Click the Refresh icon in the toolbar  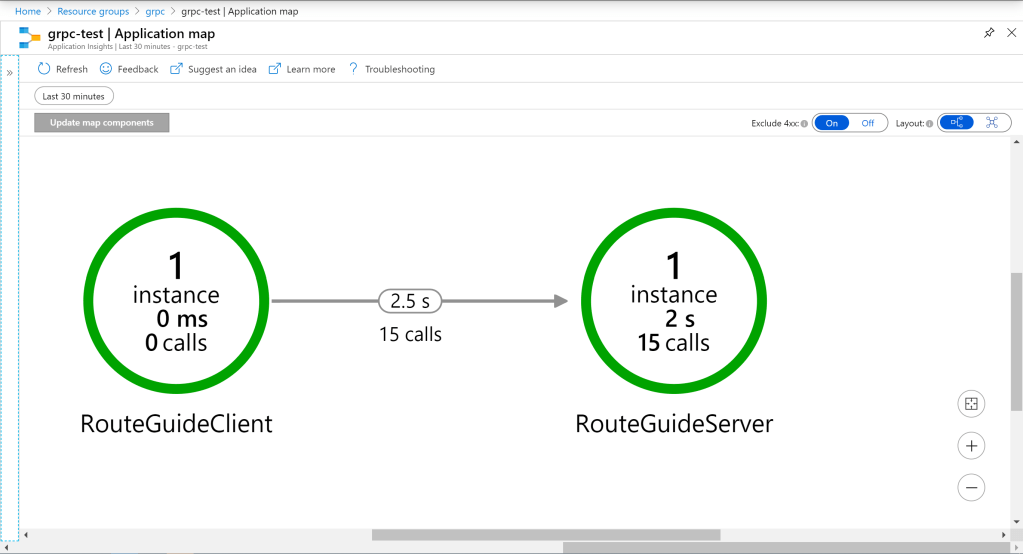tap(44, 69)
